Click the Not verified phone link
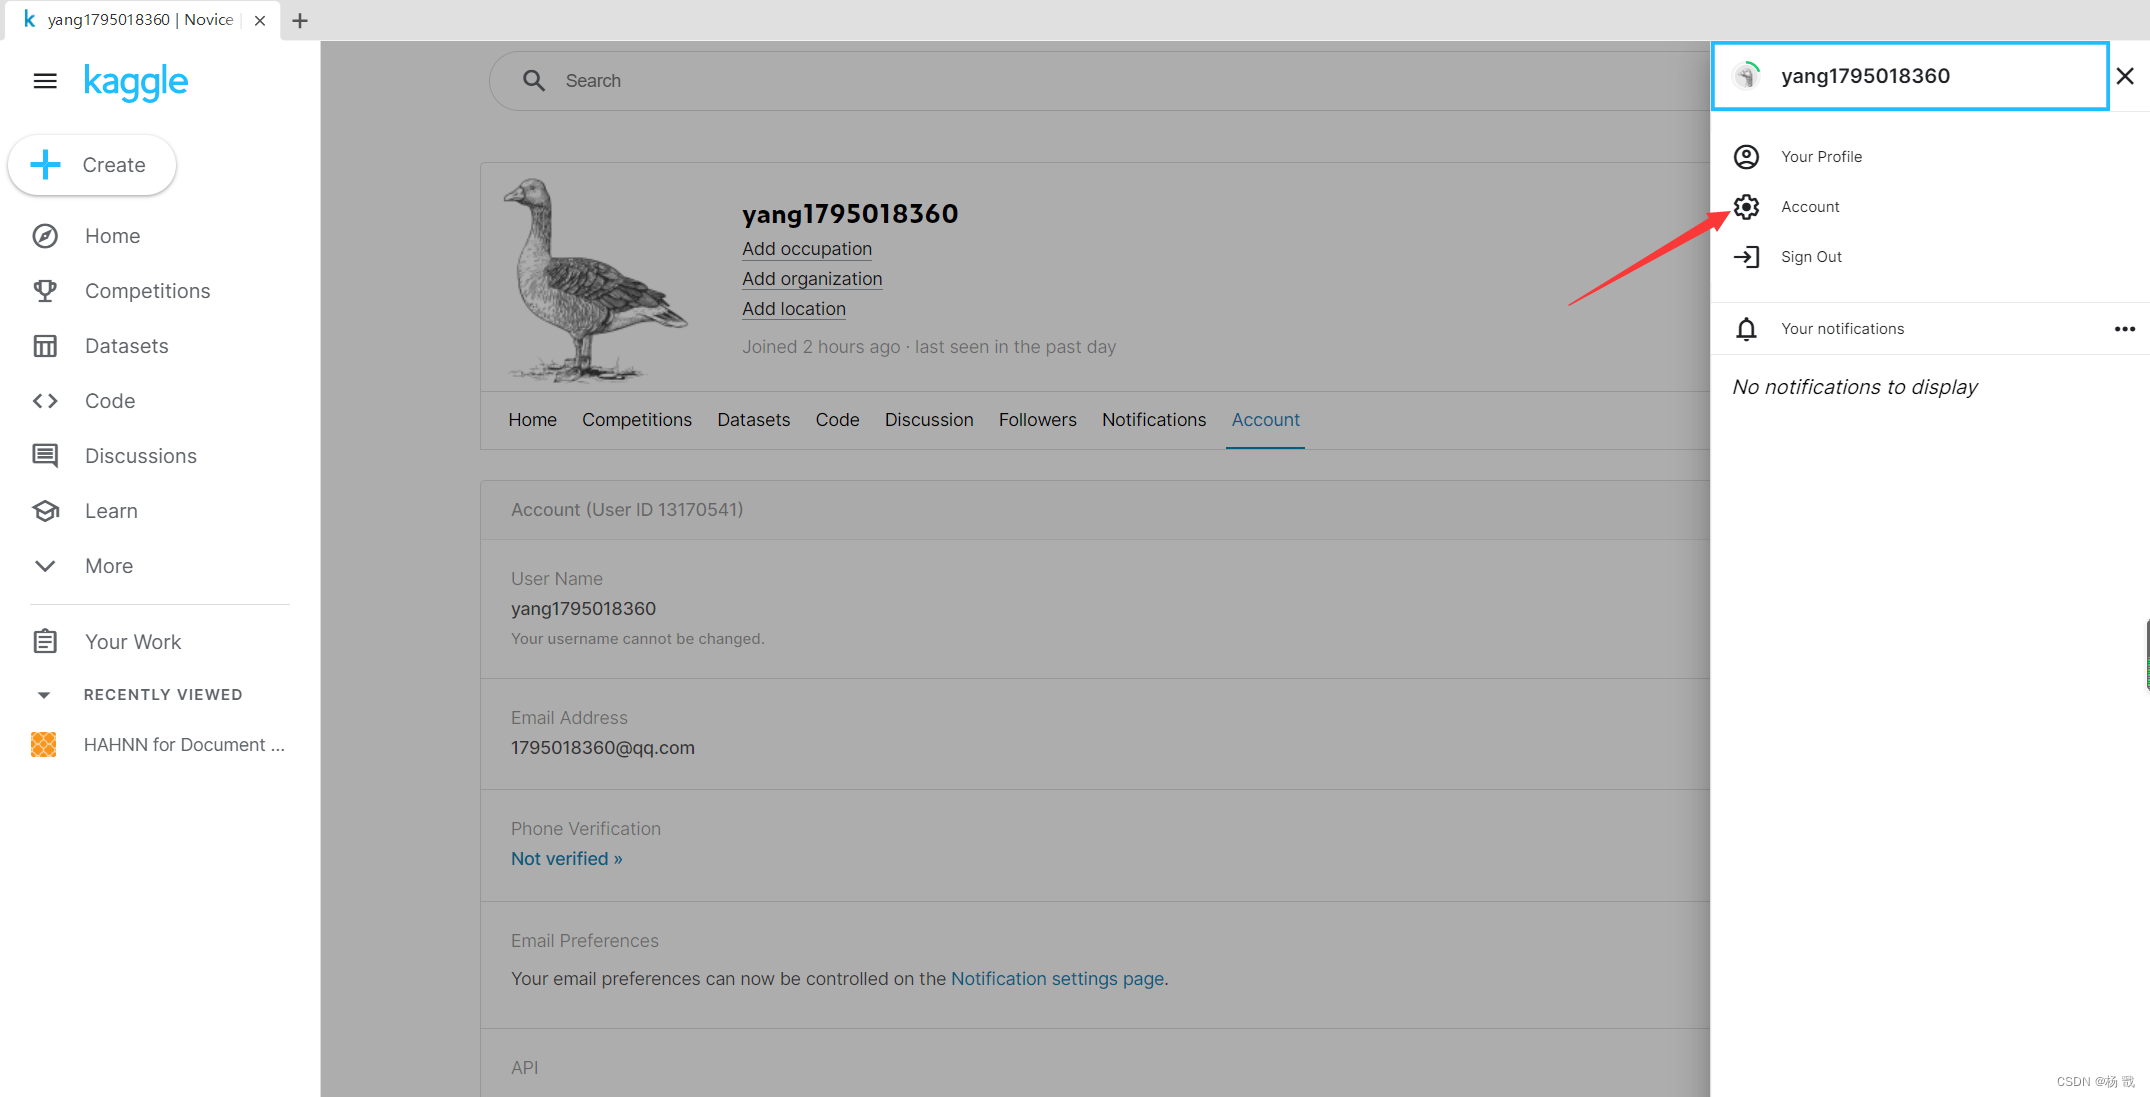2150x1097 pixels. [566, 859]
